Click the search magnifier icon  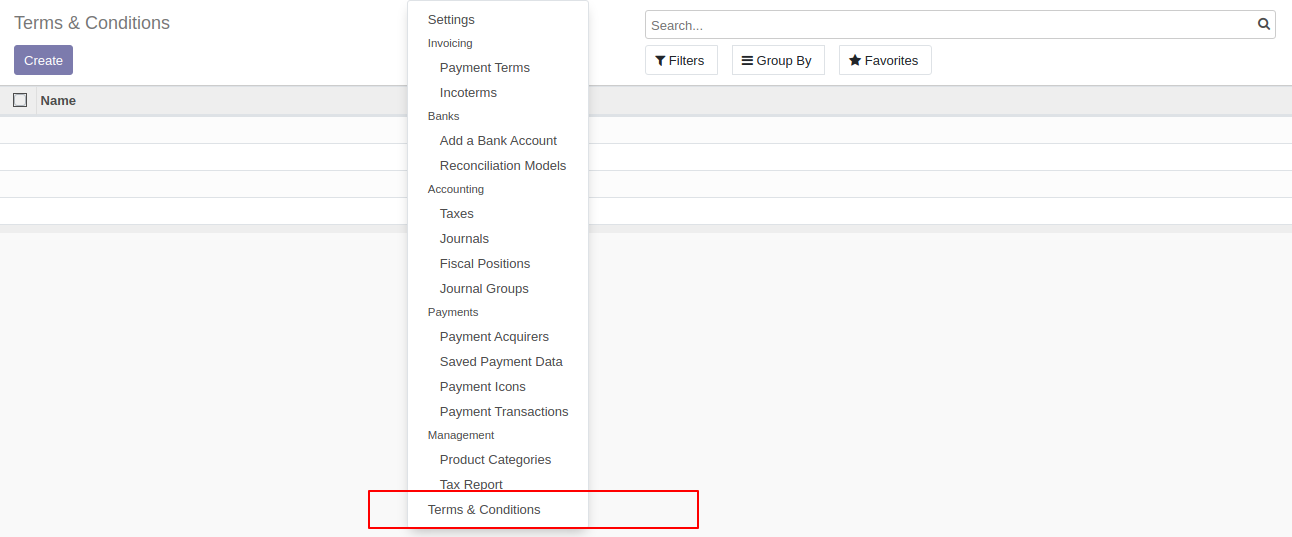pos(1264,25)
